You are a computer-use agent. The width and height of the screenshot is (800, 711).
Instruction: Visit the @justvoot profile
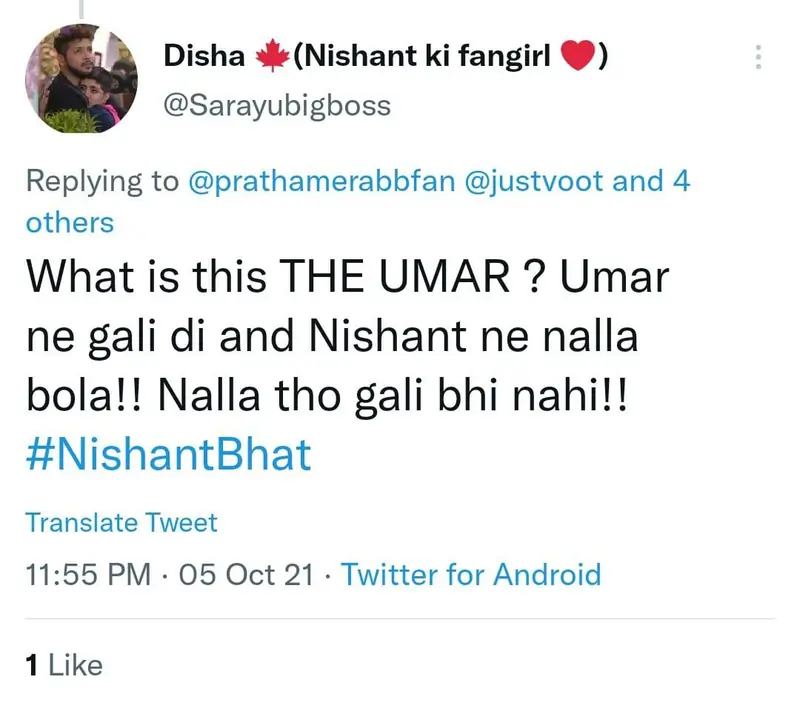pyautogui.click(x=519, y=182)
